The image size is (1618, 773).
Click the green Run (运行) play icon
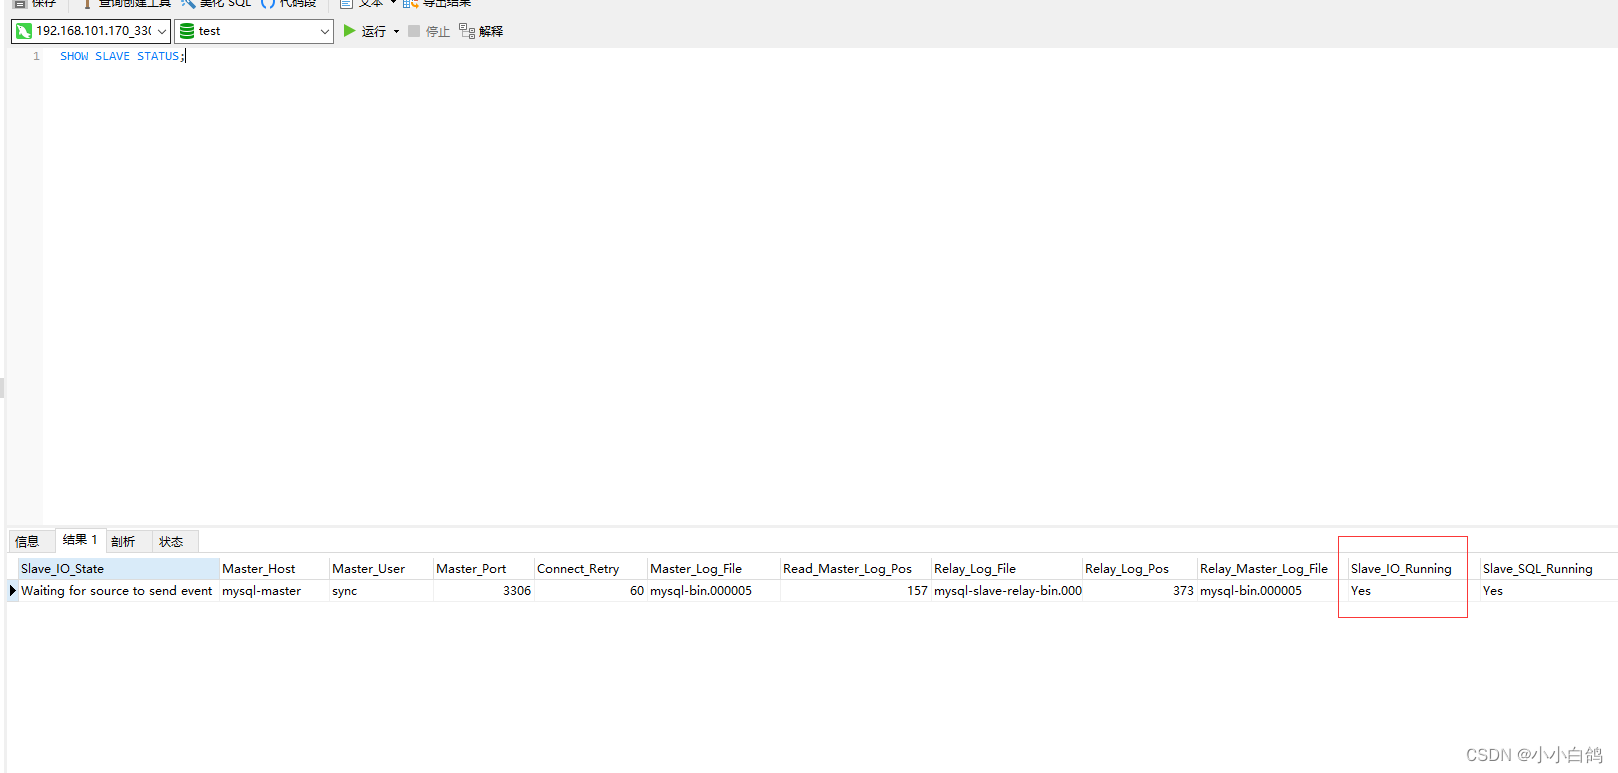coord(350,31)
